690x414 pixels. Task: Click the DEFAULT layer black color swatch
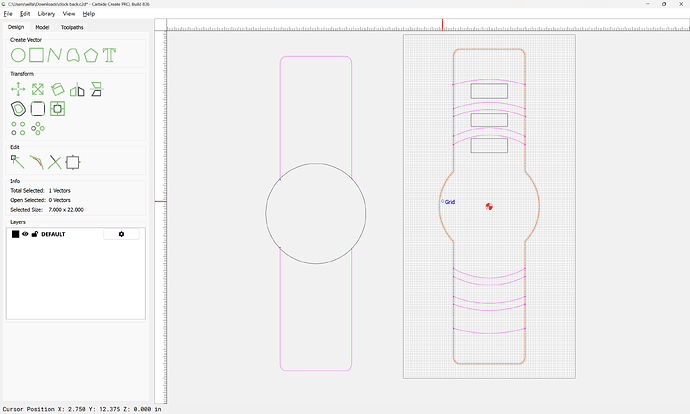[15, 234]
